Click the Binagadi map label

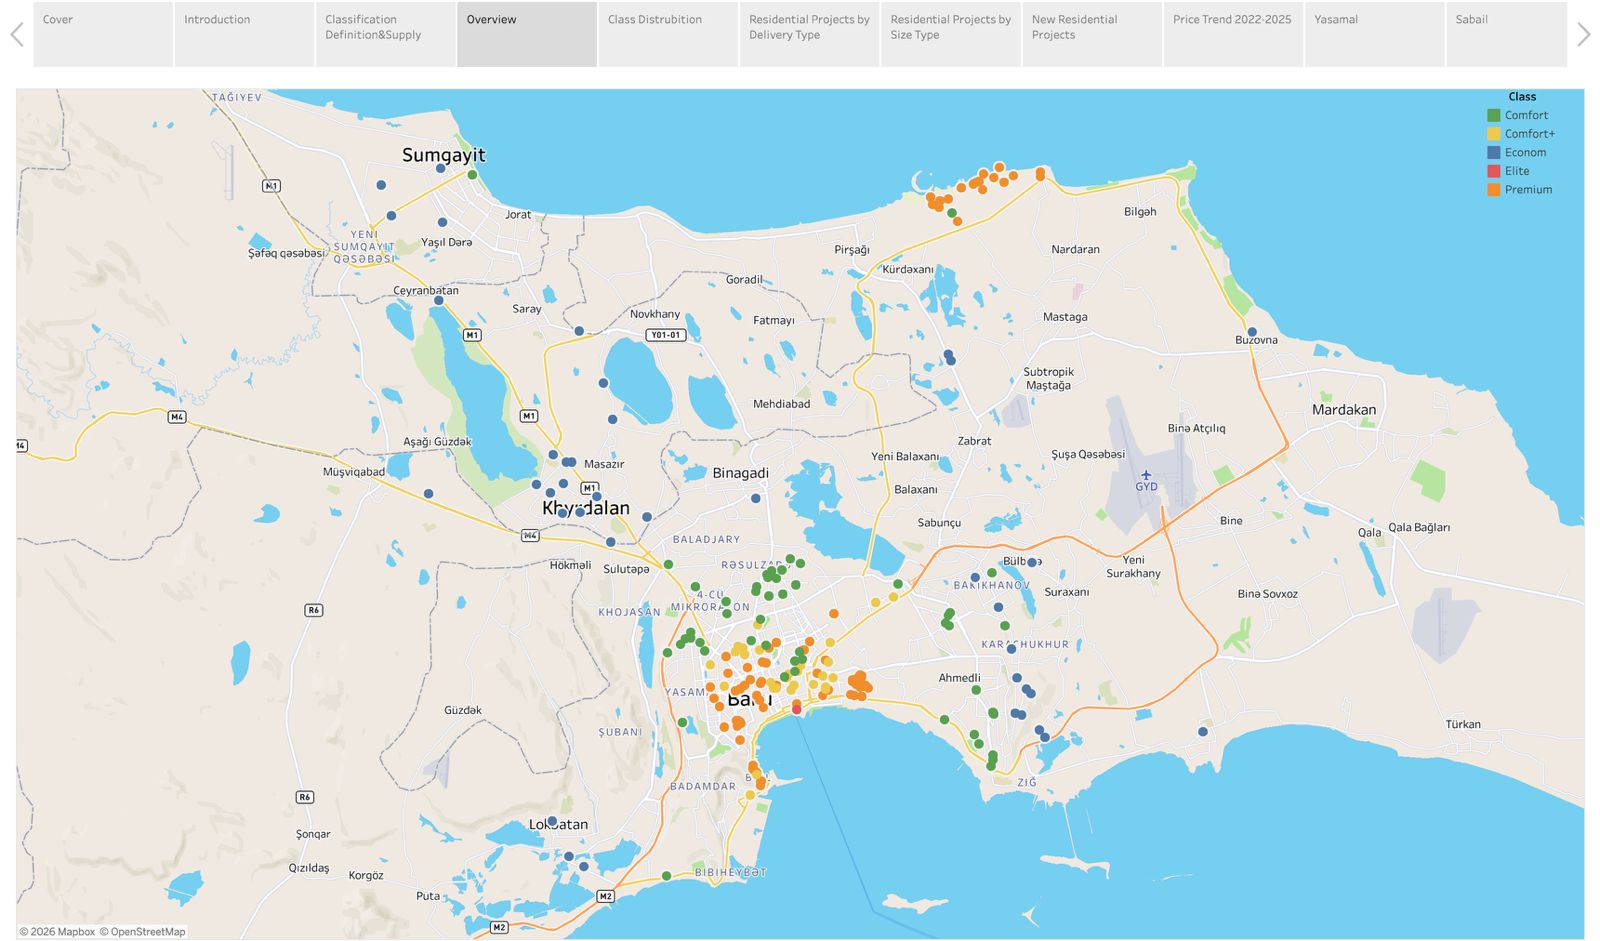click(740, 473)
